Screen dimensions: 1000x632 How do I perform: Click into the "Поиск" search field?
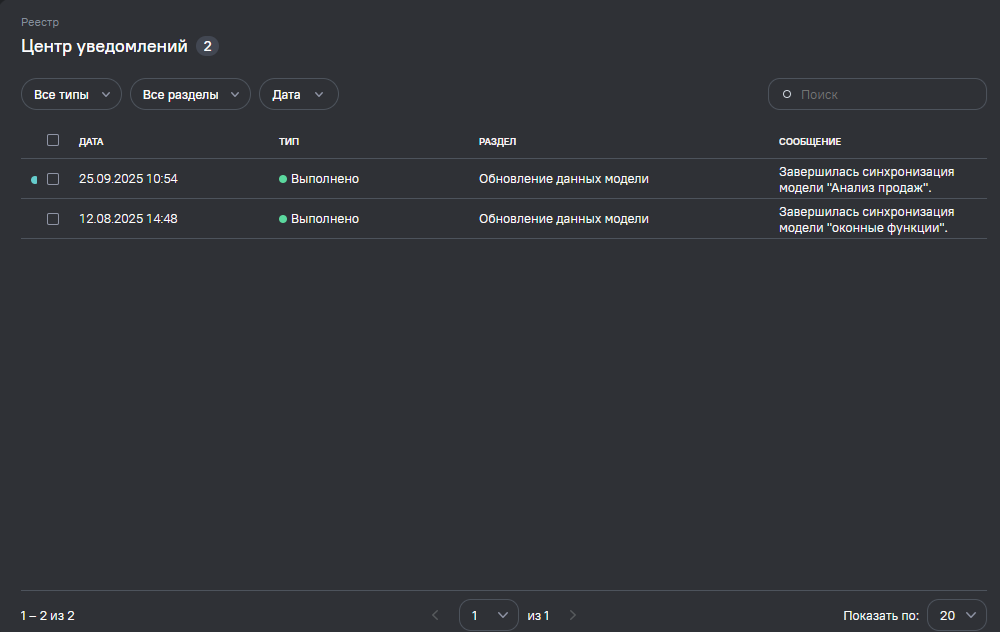click(x=885, y=94)
